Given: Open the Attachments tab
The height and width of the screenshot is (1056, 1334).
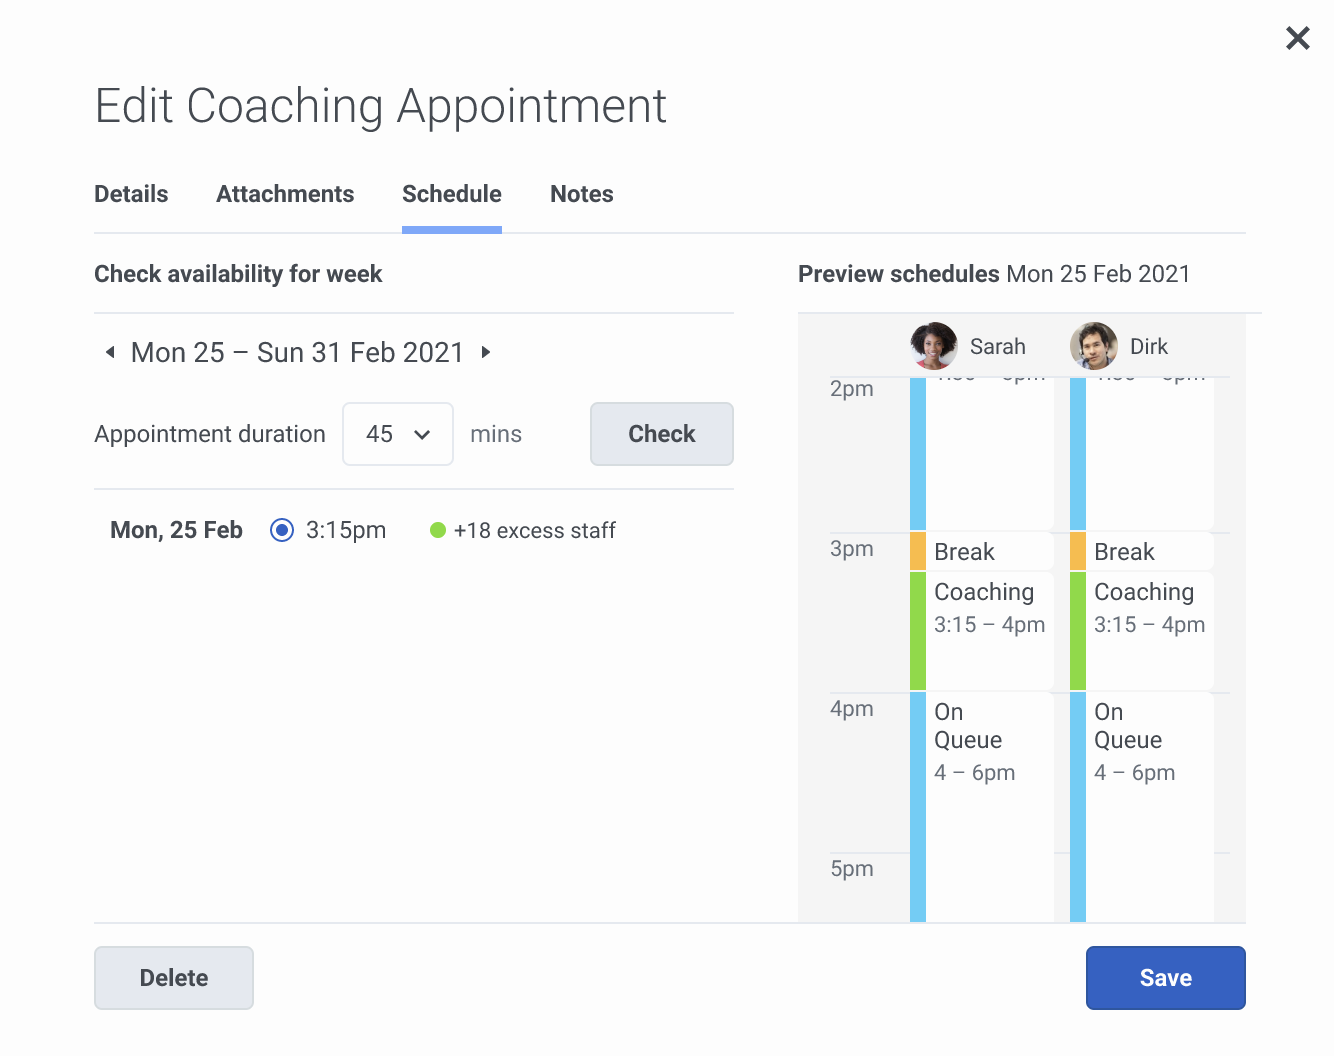Looking at the screenshot, I should (285, 194).
